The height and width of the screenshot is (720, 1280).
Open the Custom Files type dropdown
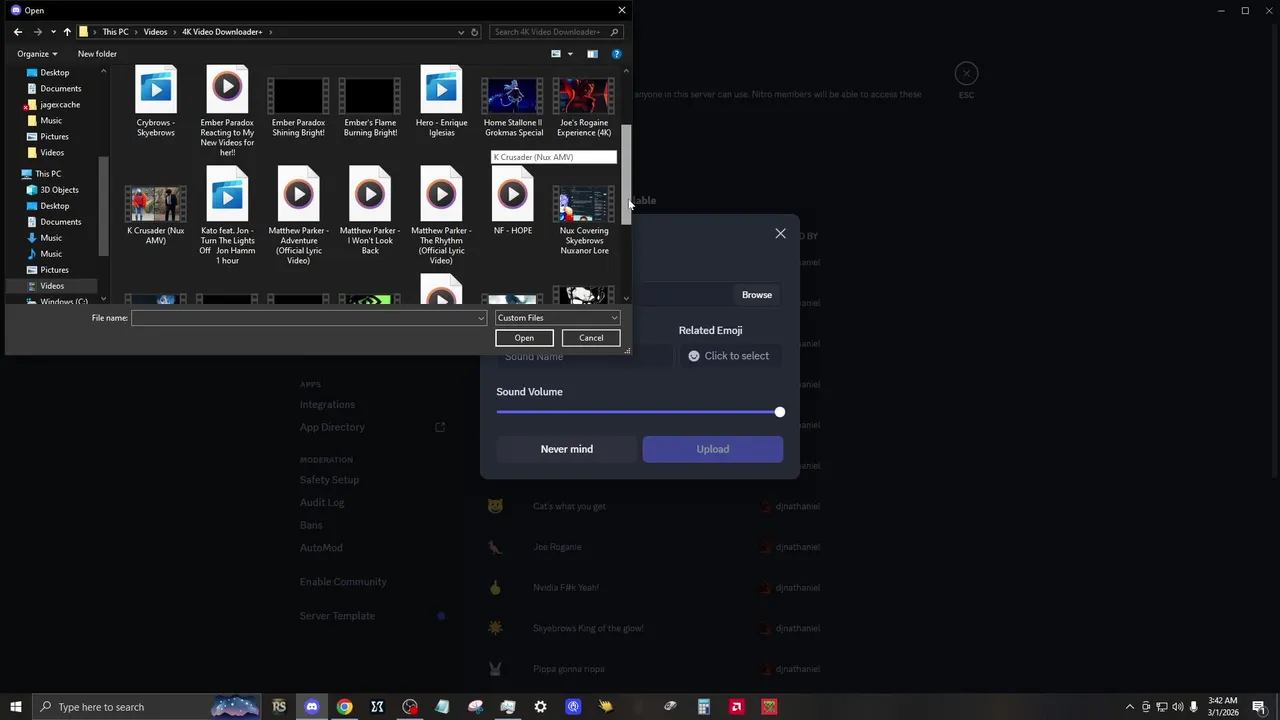click(x=557, y=318)
